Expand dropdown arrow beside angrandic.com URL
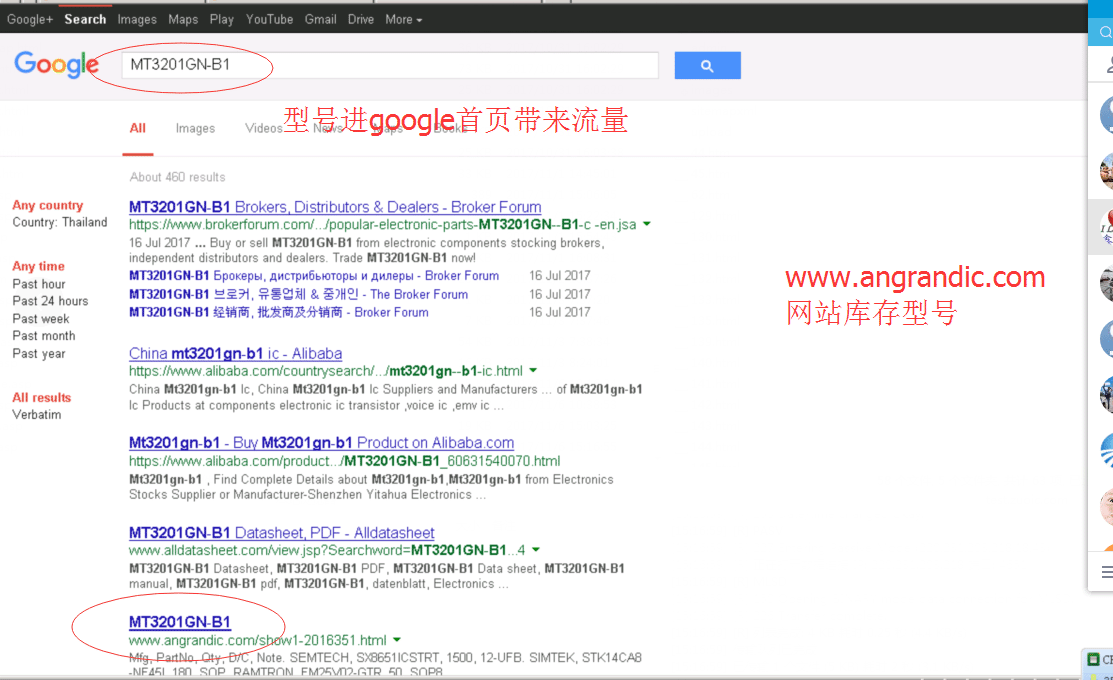 [x=397, y=640]
